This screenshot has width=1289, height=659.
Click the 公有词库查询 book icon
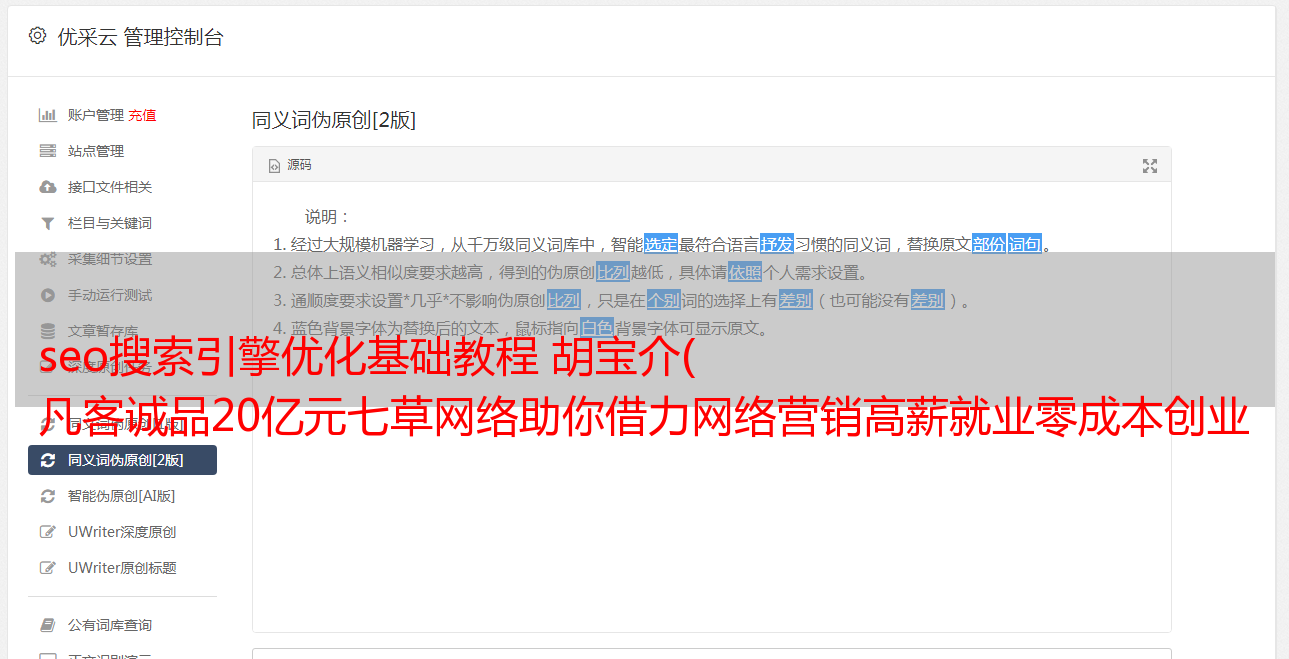coord(47,625)
